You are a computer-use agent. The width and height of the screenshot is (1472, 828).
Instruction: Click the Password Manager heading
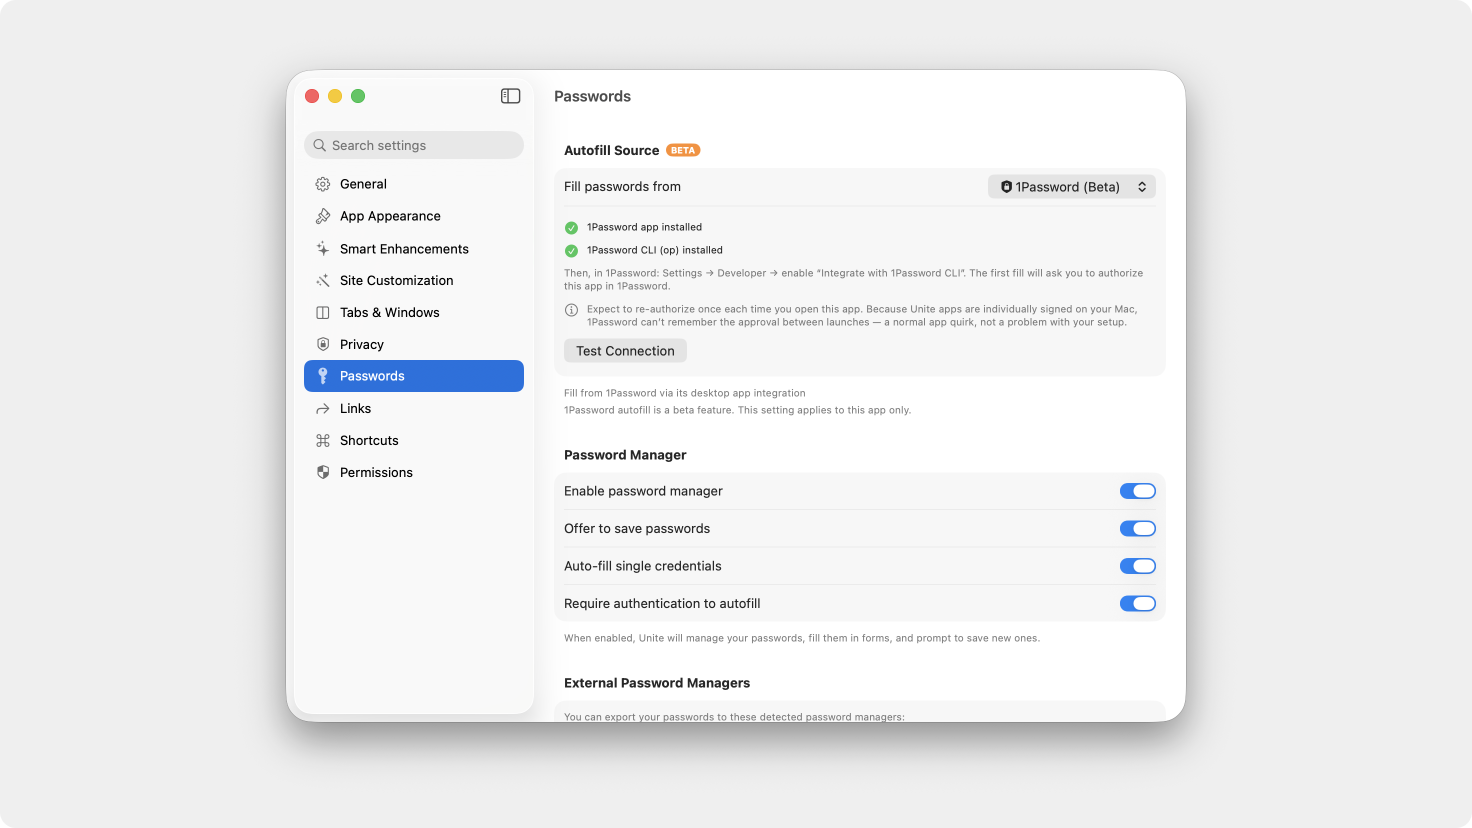pos(625,455)
